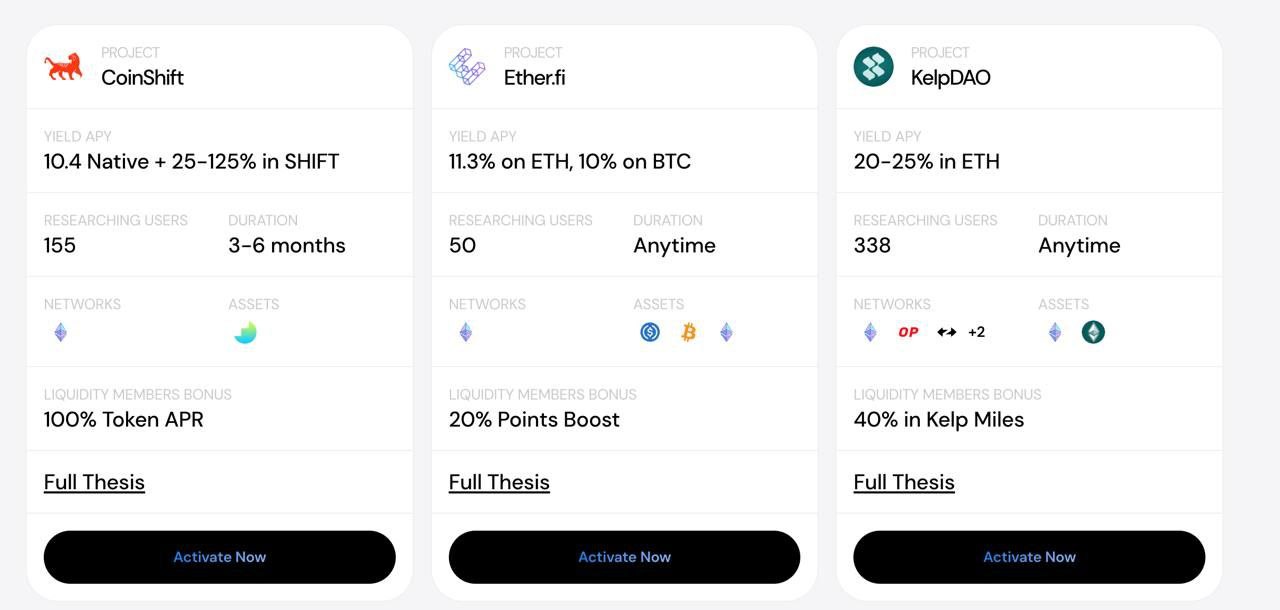Image resolution: width=1280 pixels, height=610 pixels.
Task: Click the Ethereum network icon in CoinShift card
Action: coord(60,332)
